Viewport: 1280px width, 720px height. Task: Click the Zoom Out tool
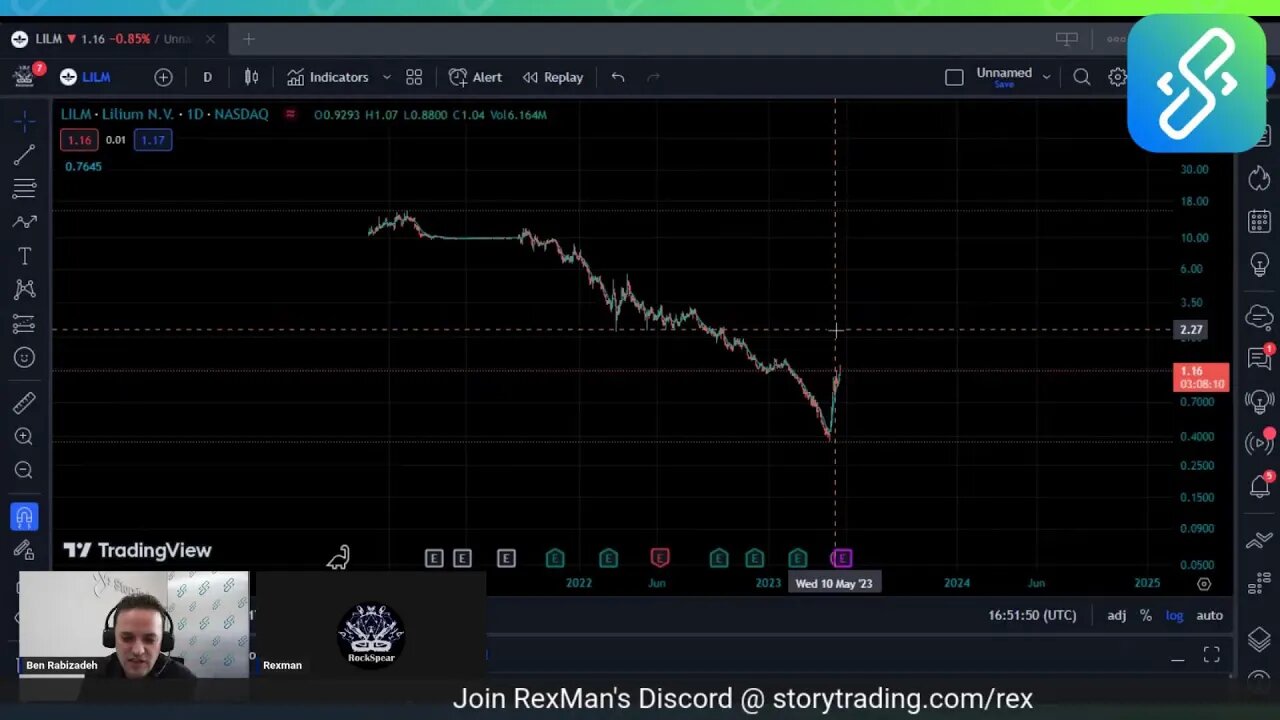24,470
